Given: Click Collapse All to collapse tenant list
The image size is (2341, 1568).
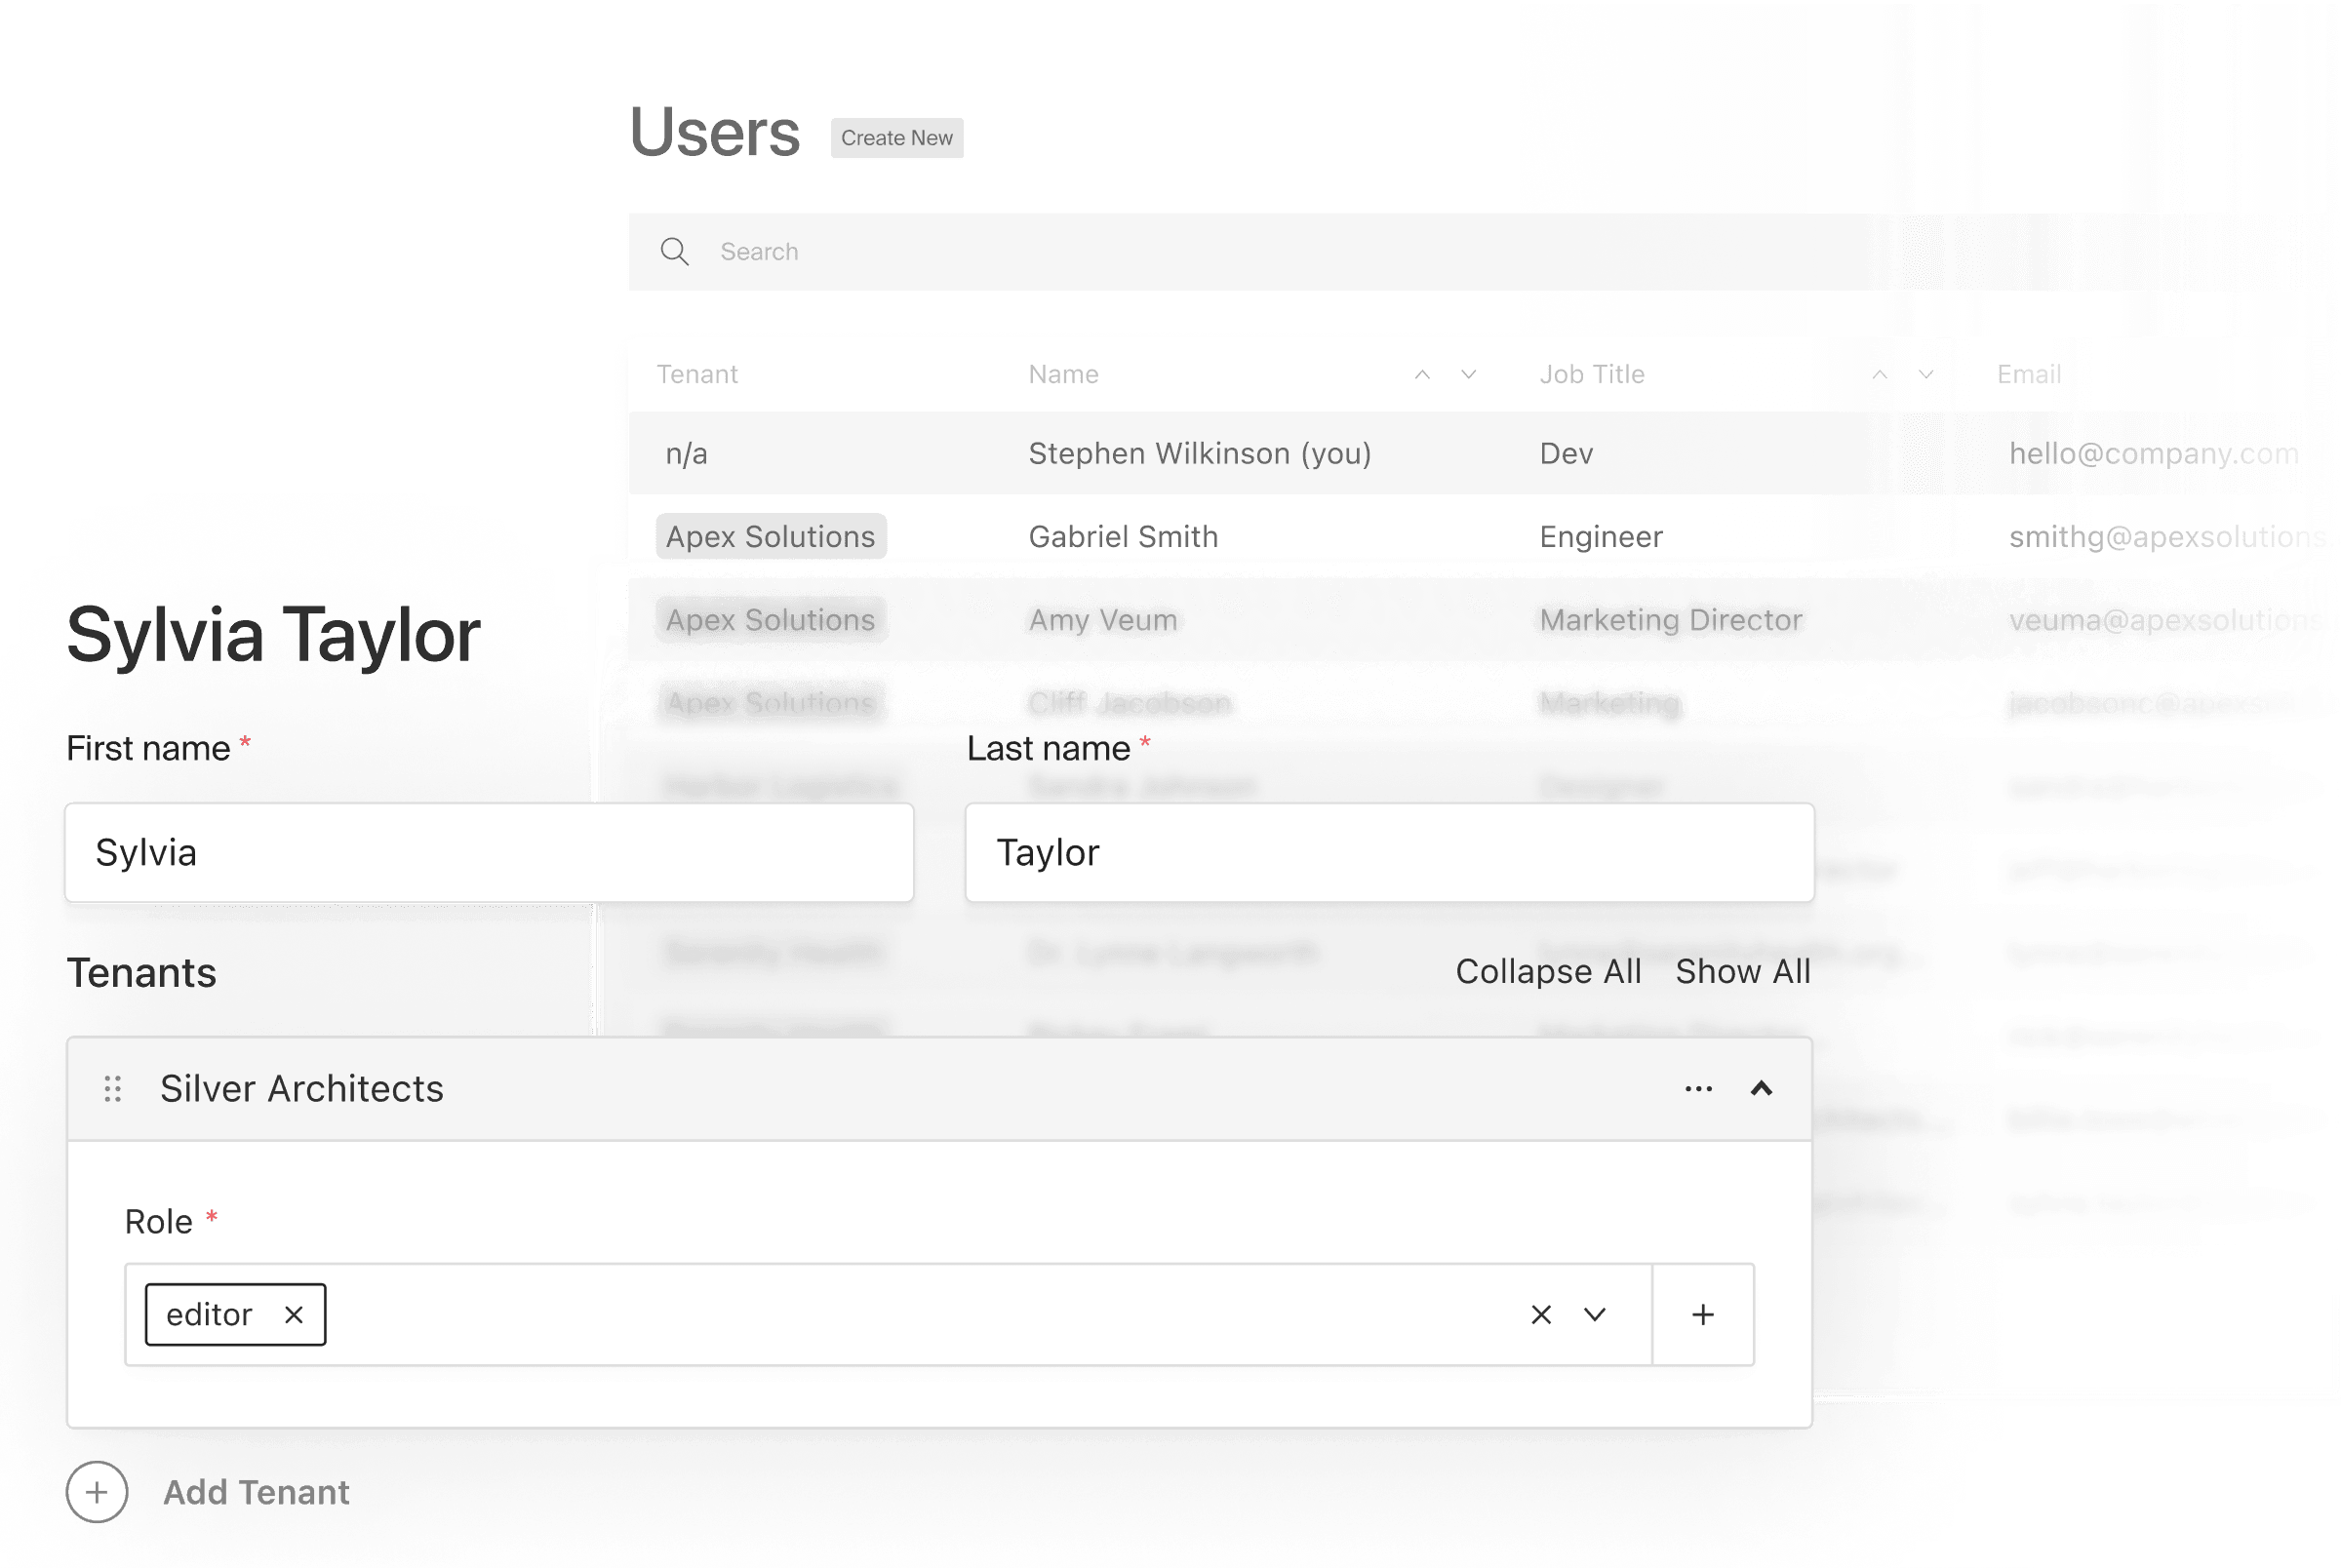Looking at the screenshot, I should (x=1547, y=971).
